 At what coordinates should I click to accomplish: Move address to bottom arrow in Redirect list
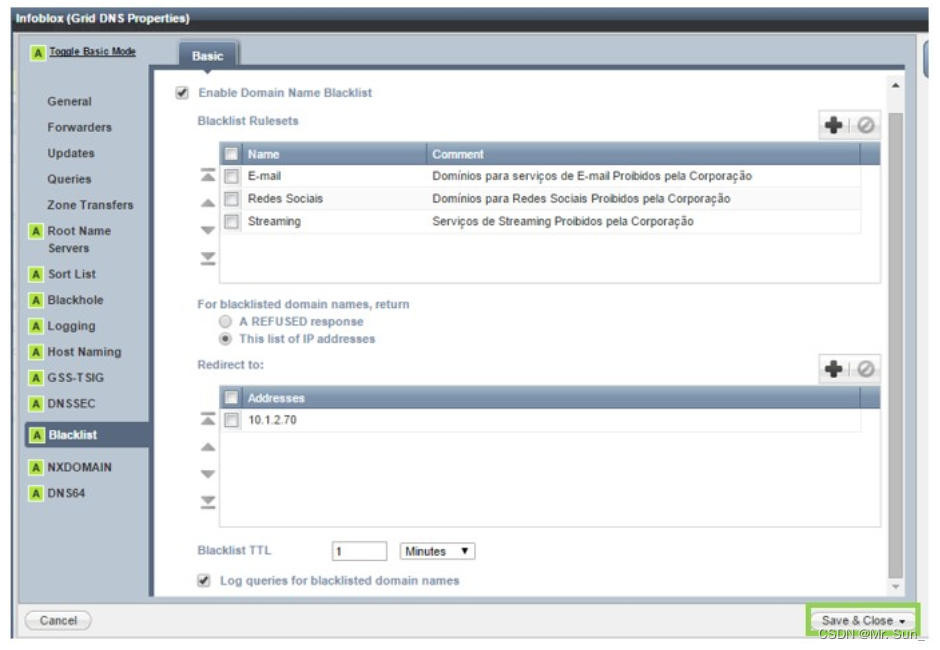point(208,502)
